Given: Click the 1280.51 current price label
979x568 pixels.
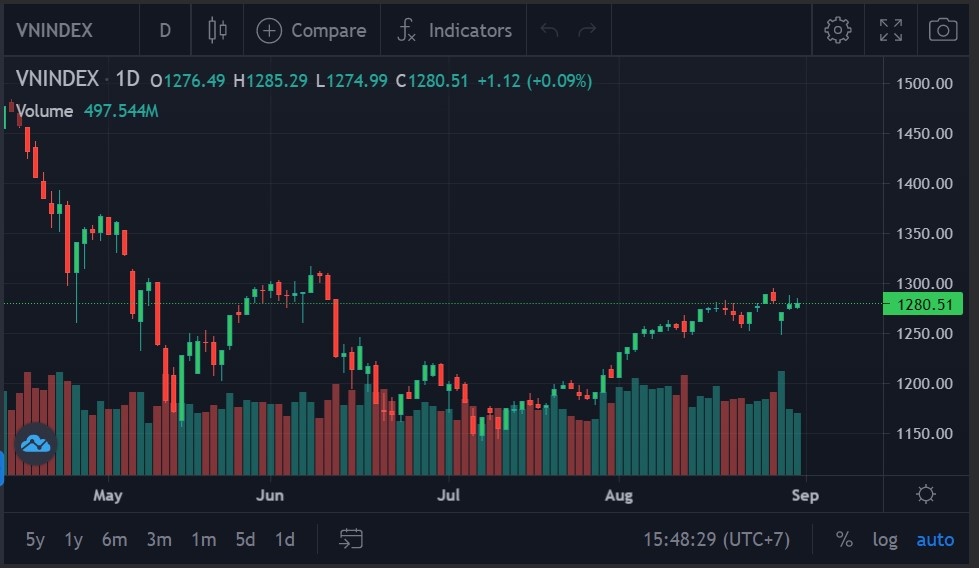Looking at the screenshot, I should [x=922, y=303].
